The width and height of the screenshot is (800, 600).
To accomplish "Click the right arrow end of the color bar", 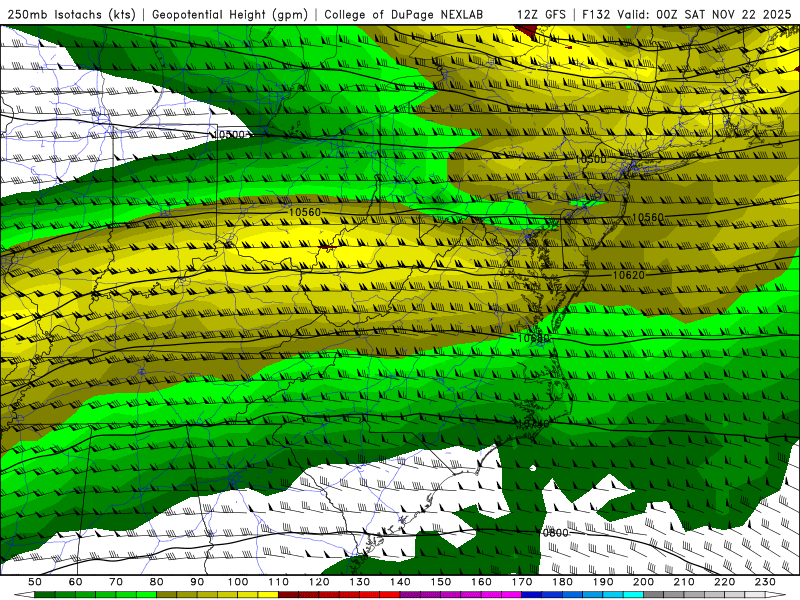I will click(x=776, y=595).
